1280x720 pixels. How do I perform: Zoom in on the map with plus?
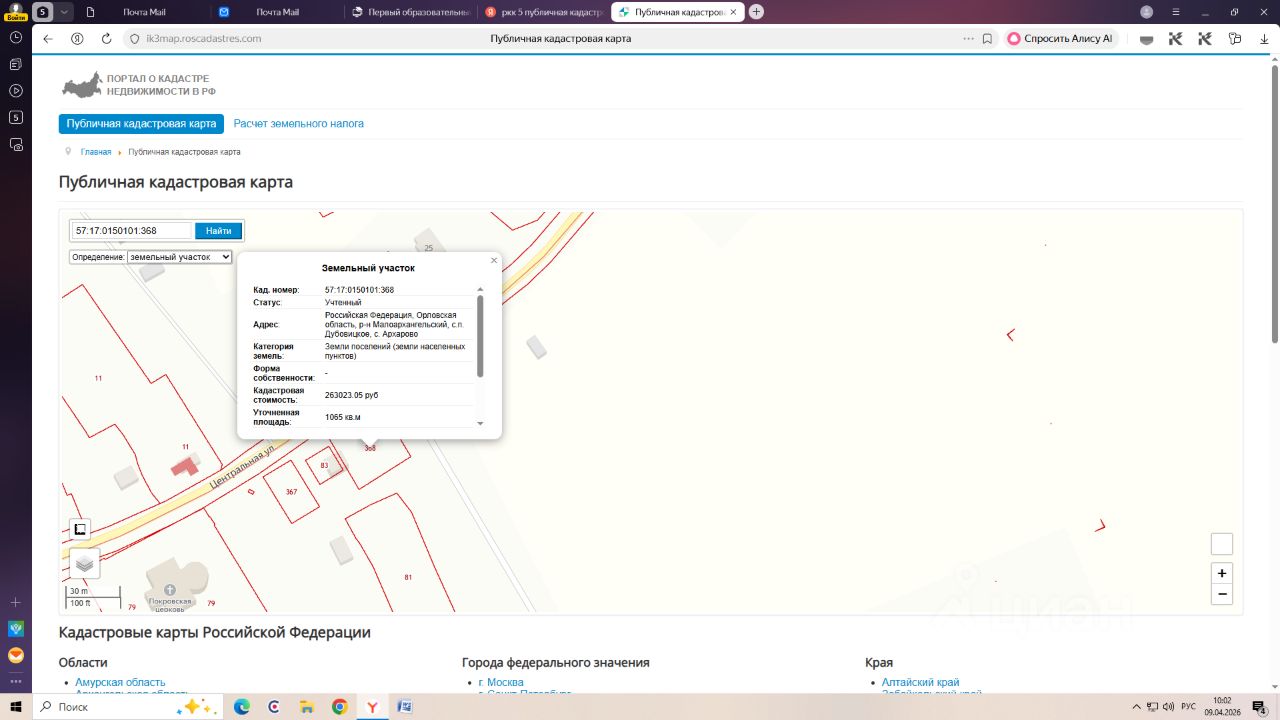coord(1221,573)
